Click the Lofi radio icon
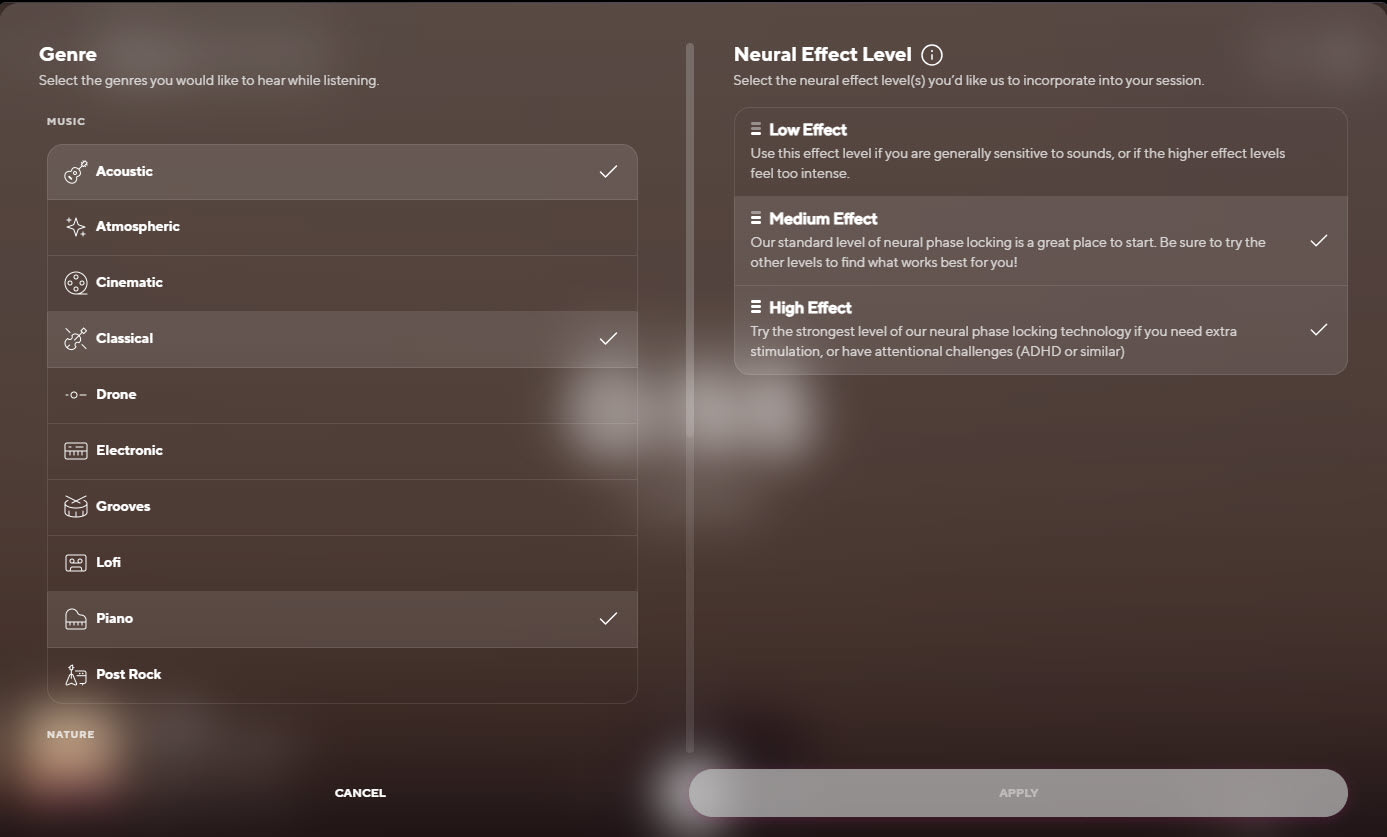Image resolution: width=1387 pixels, height=837 pixels. point(75,562)
